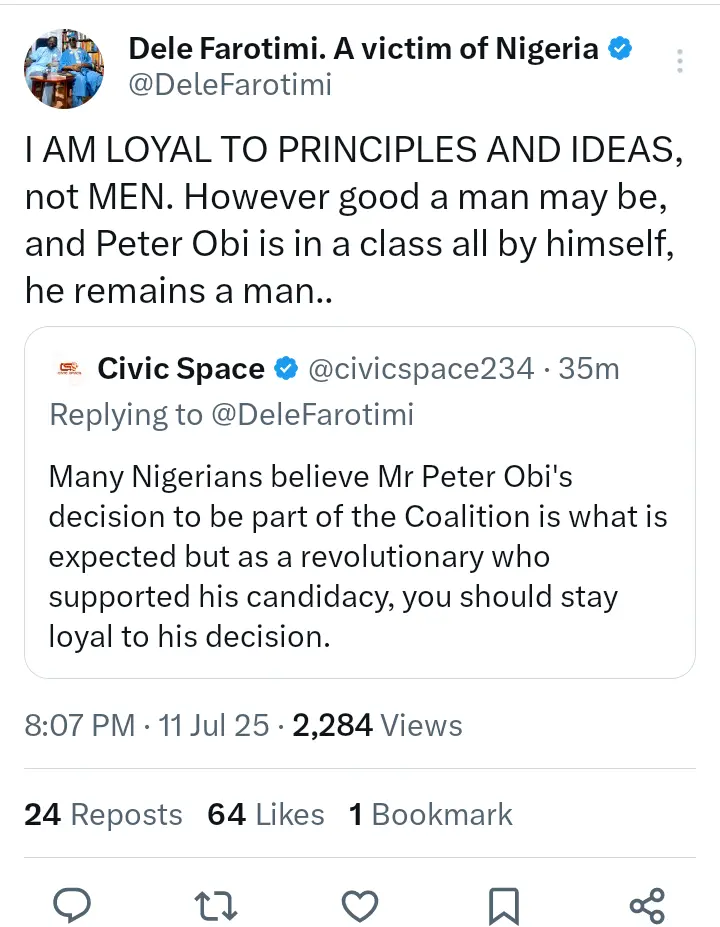Open the quoted Civic Space tweet text
Screen dimensions: 720x927
pos(358,555)
